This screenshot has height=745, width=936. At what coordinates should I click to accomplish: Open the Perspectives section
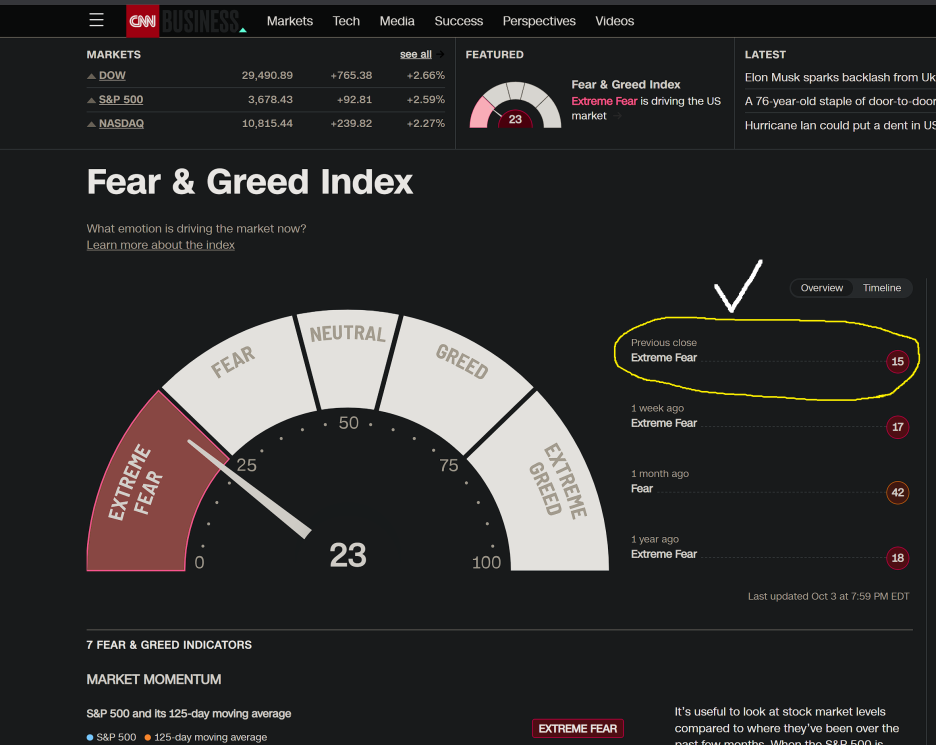pyautogui.click(x=539, y=21)
